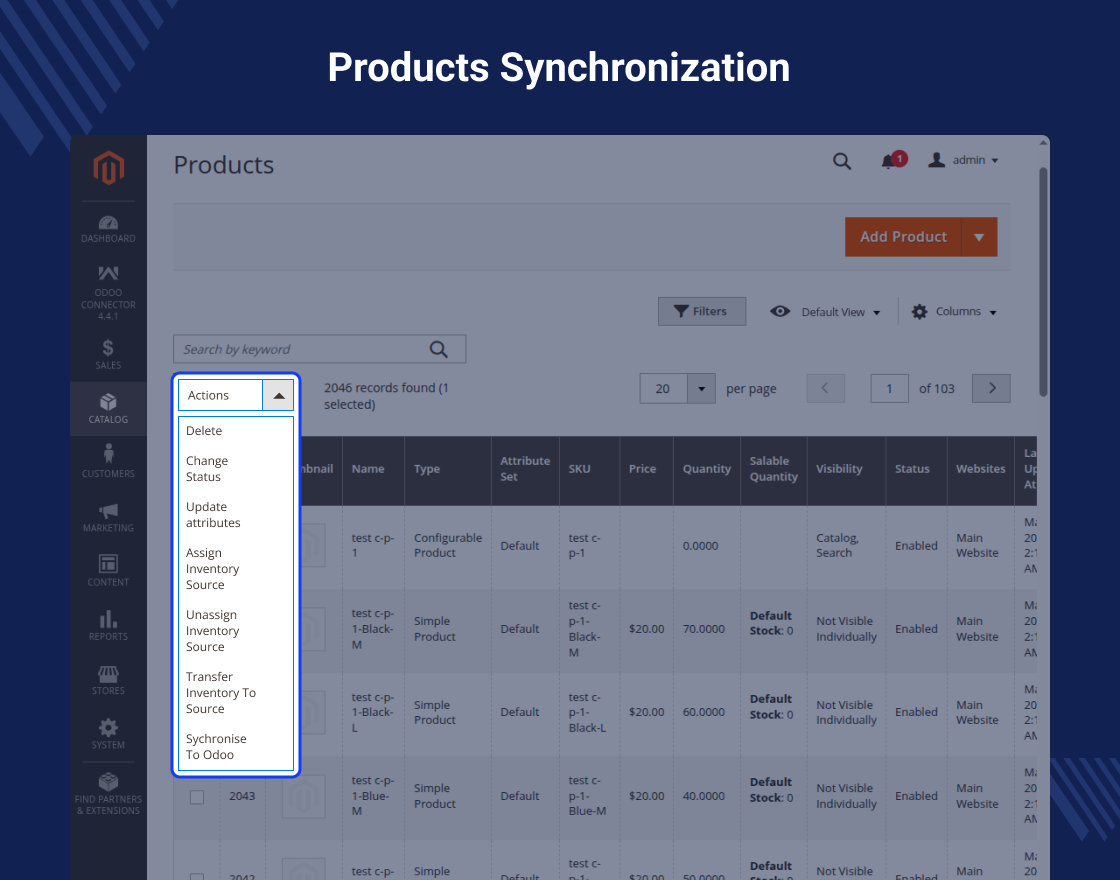1120x880 pixels.
Task: Click the Add Product button
Action: (x=904, y=237)
